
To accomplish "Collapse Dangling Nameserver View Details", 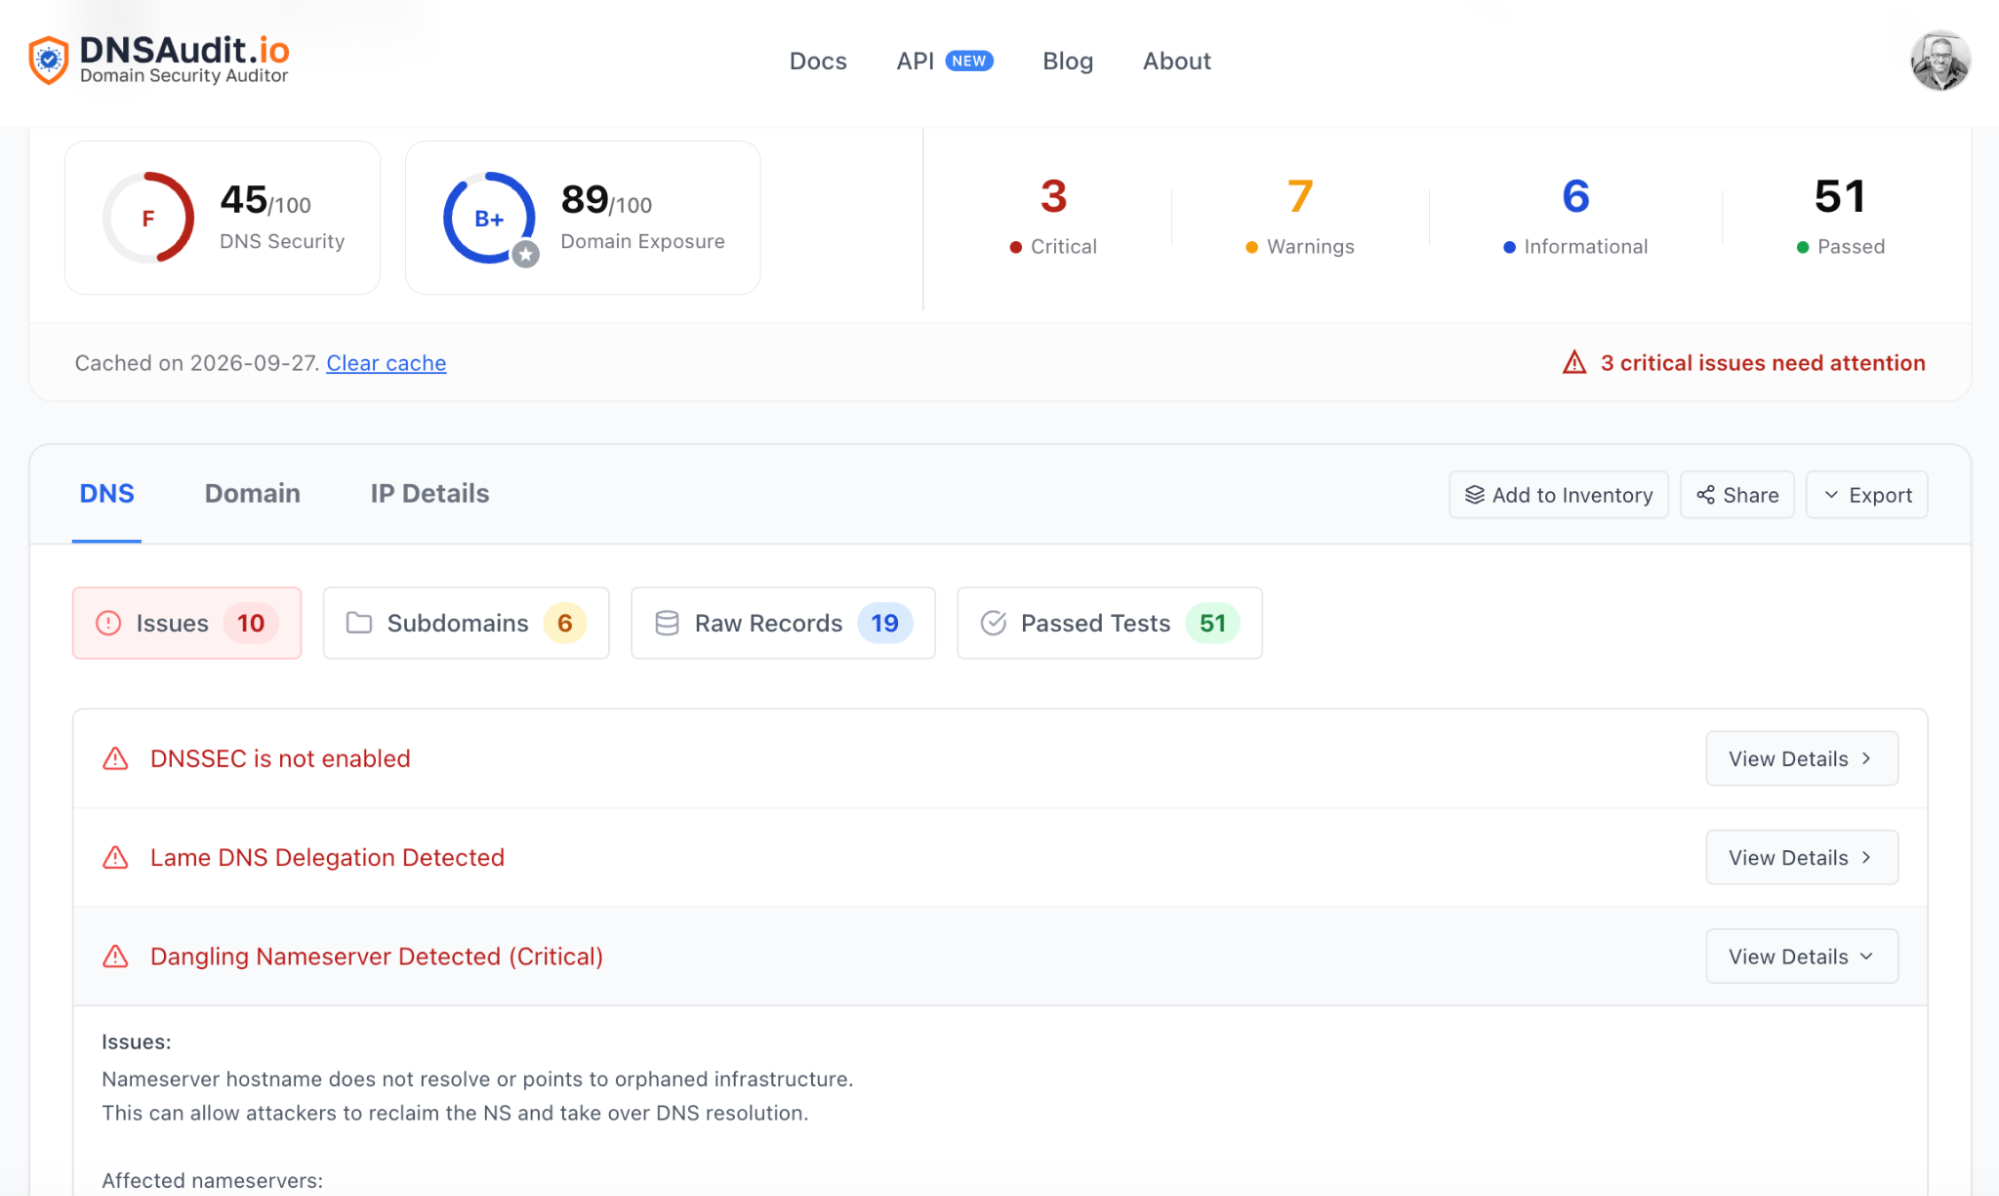I will click(1801, 956).
